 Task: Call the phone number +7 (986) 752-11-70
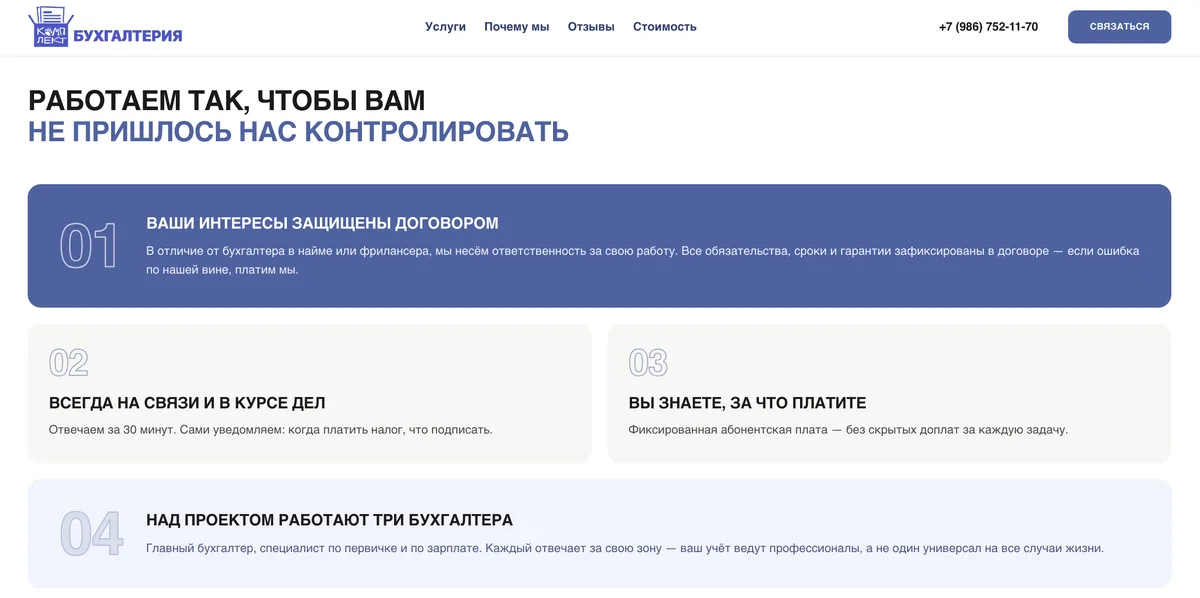pyautogui.click(x=988, y=27)
